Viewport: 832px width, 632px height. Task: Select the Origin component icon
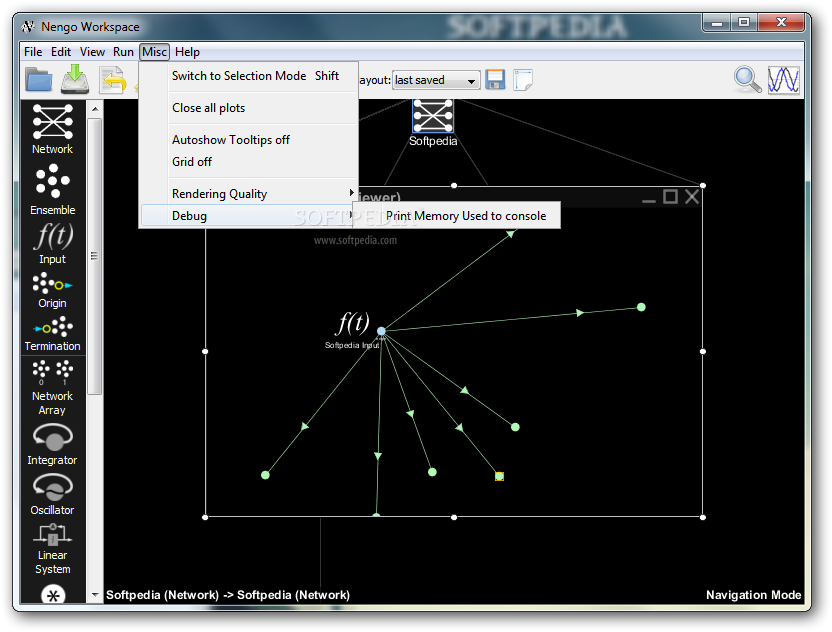click(52, 283)
